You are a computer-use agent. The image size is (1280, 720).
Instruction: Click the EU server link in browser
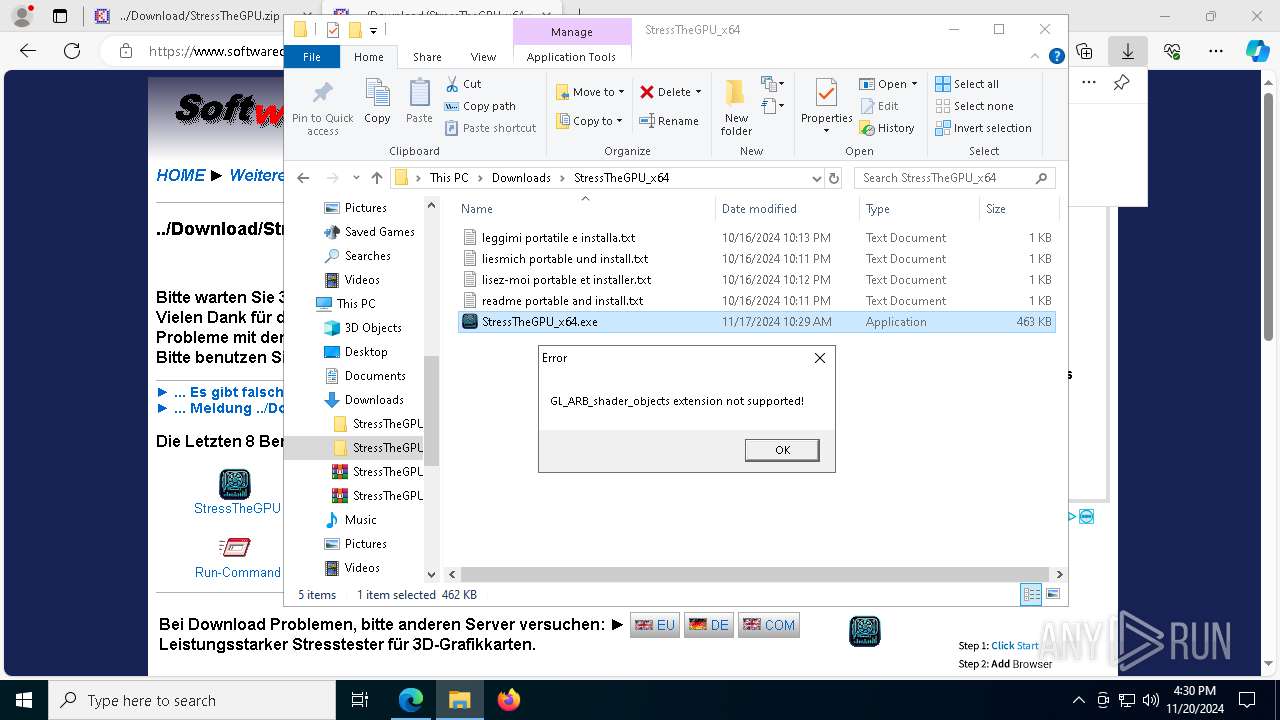[x=655, y=625]
